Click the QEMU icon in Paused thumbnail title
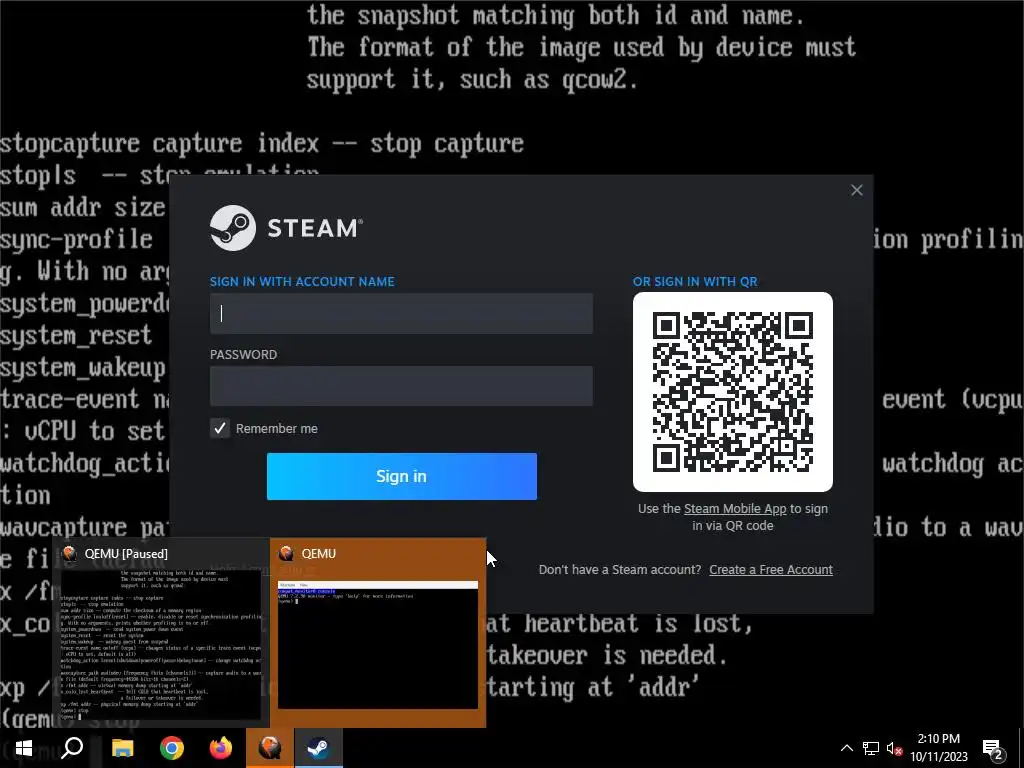The image size is (1024, 768). click(69, 554)
